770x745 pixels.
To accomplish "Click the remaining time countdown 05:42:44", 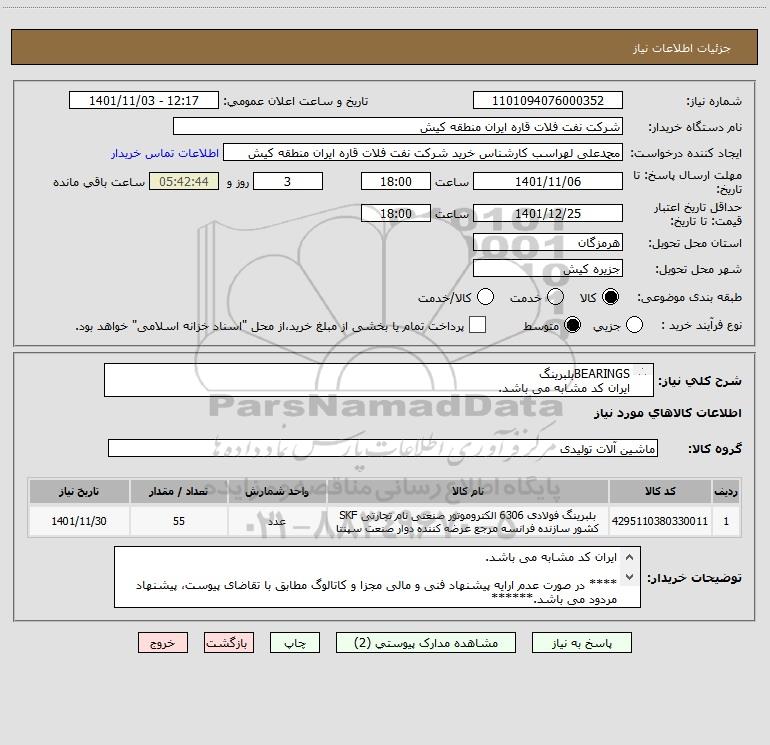I will click(184, 182).
